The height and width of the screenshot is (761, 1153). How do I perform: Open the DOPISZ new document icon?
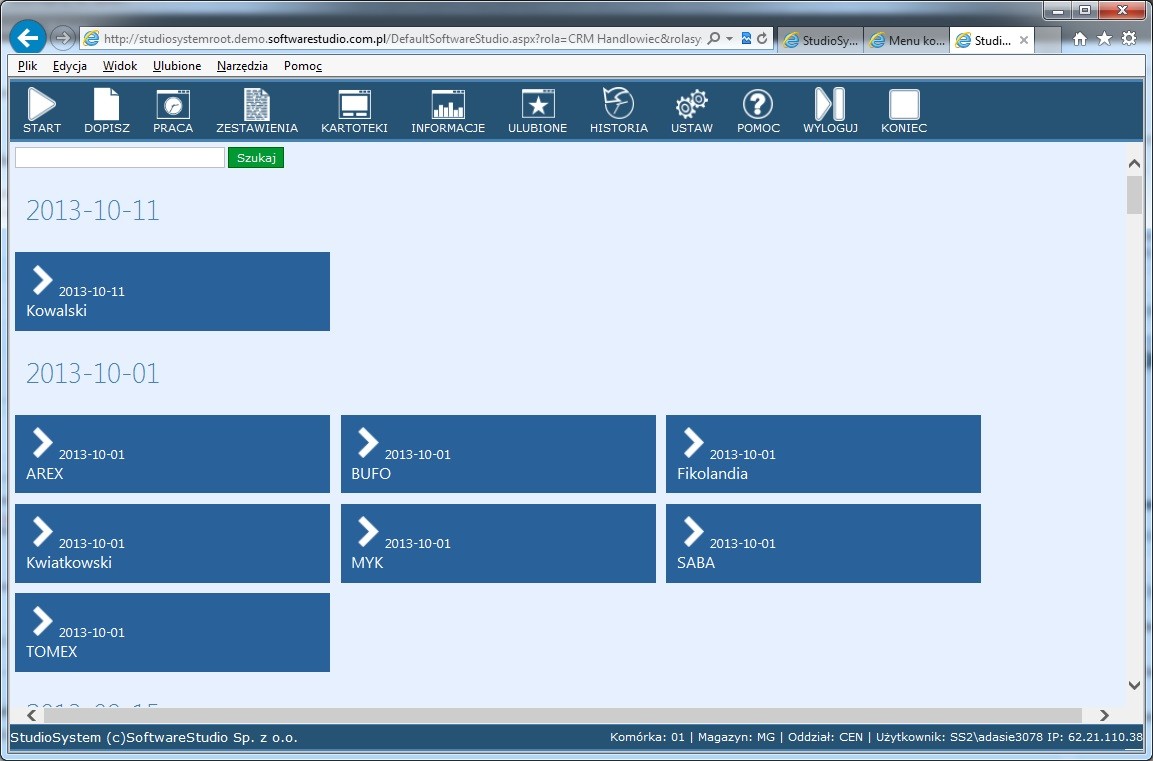click(106, 105)
